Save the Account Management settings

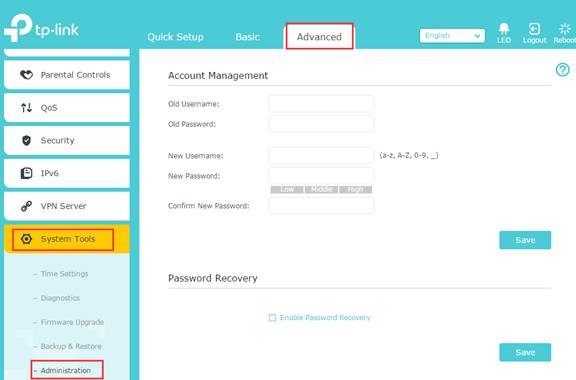[x=525, y=240]
